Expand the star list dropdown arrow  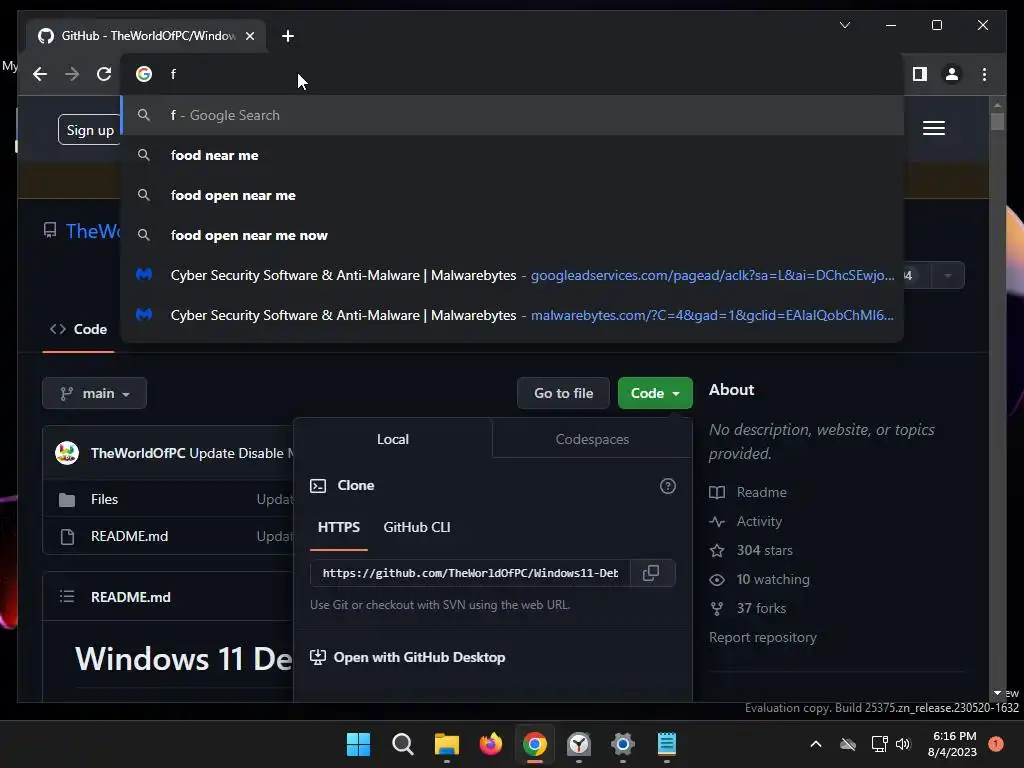pyautogui.click(x=948, y=276)
